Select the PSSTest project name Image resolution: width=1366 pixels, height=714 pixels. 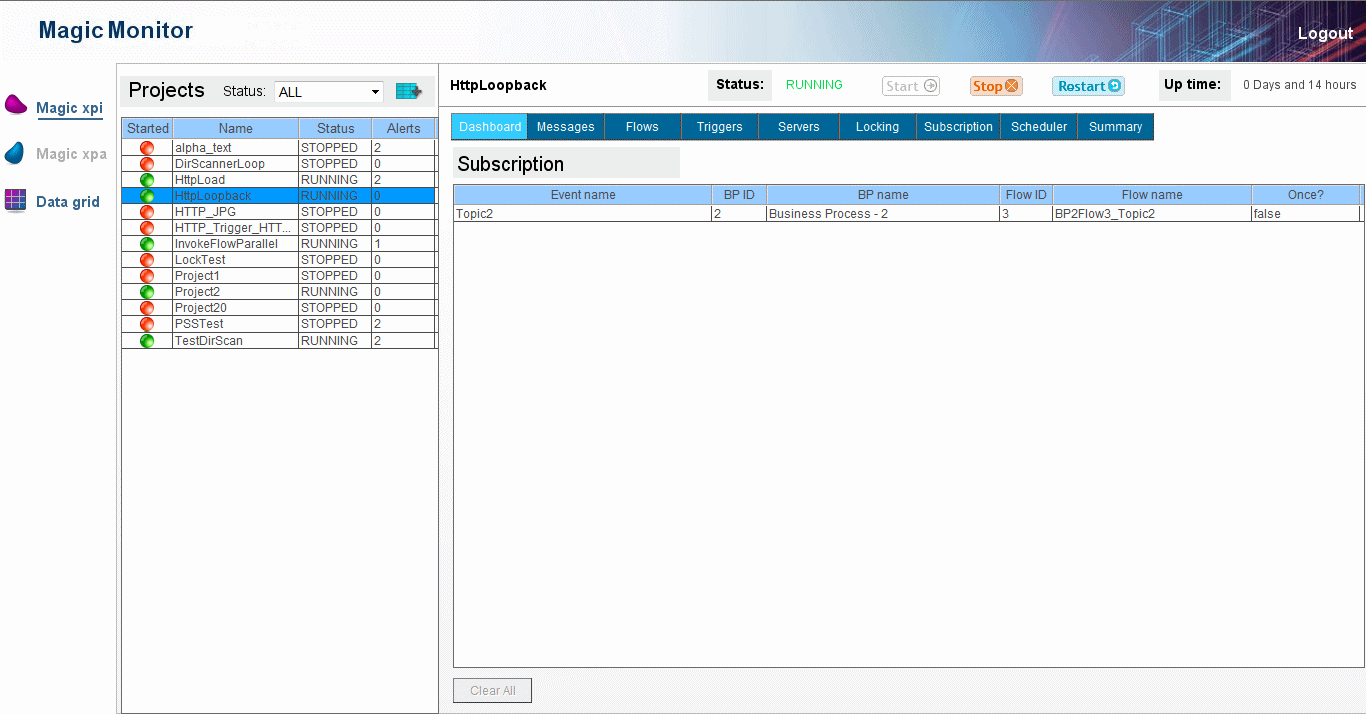tap(199, 324)
